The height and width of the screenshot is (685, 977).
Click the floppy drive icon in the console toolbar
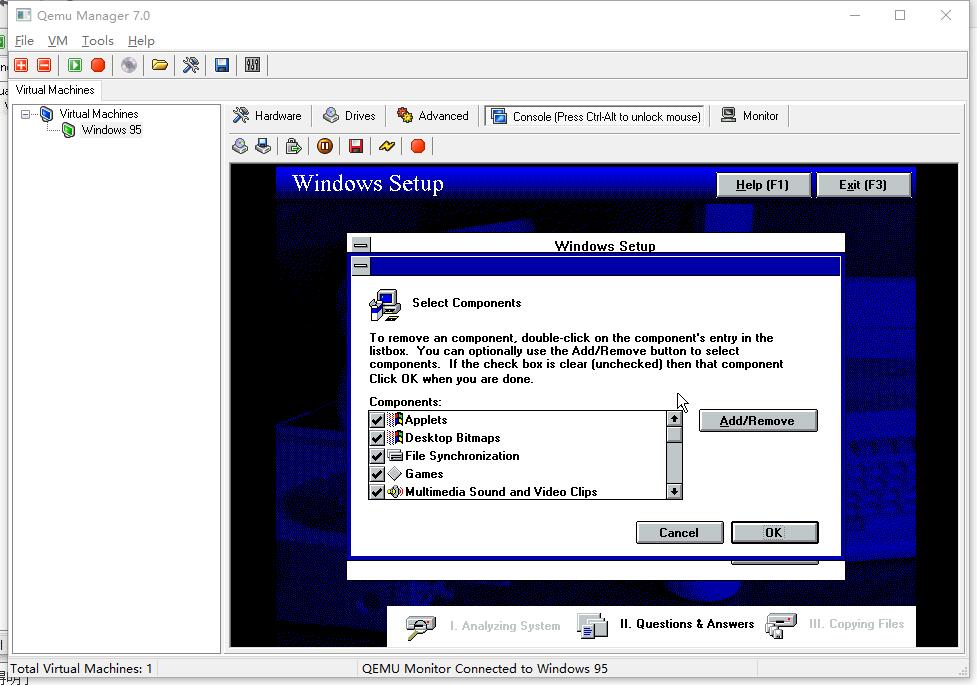263,146
